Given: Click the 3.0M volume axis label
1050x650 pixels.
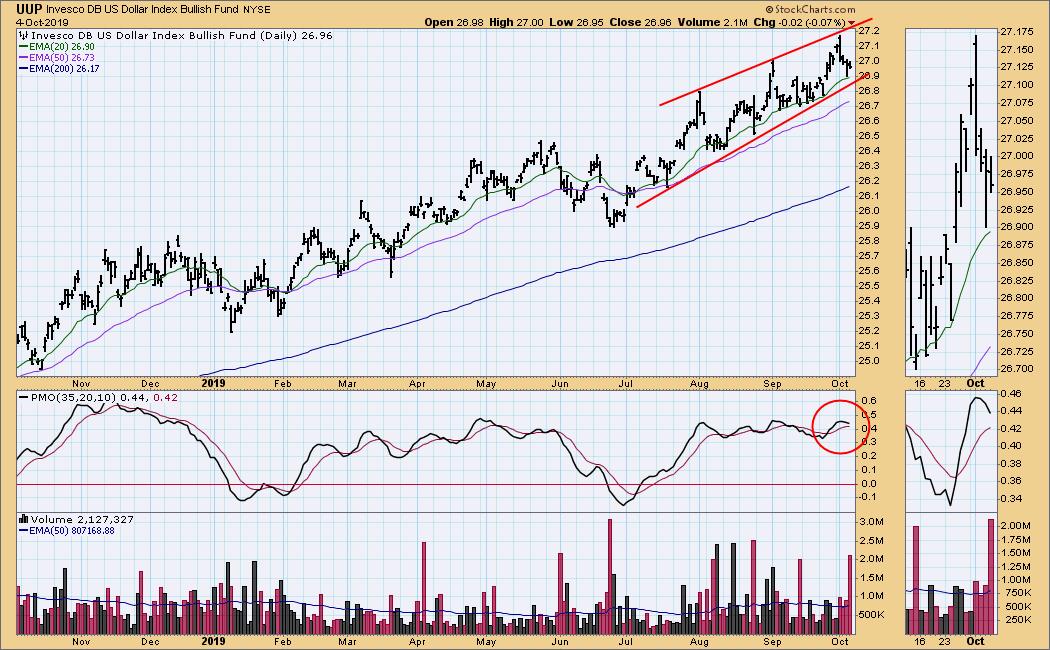Looking at the screenshot, I should (871, 521).
